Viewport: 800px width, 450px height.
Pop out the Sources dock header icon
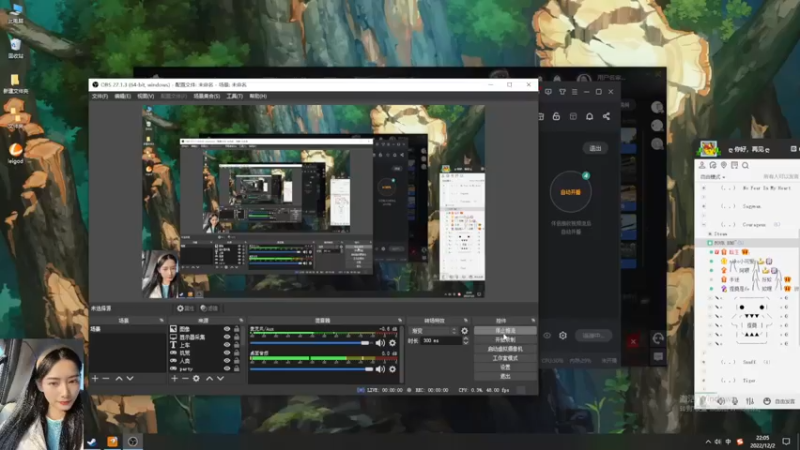tap(241, 320)
